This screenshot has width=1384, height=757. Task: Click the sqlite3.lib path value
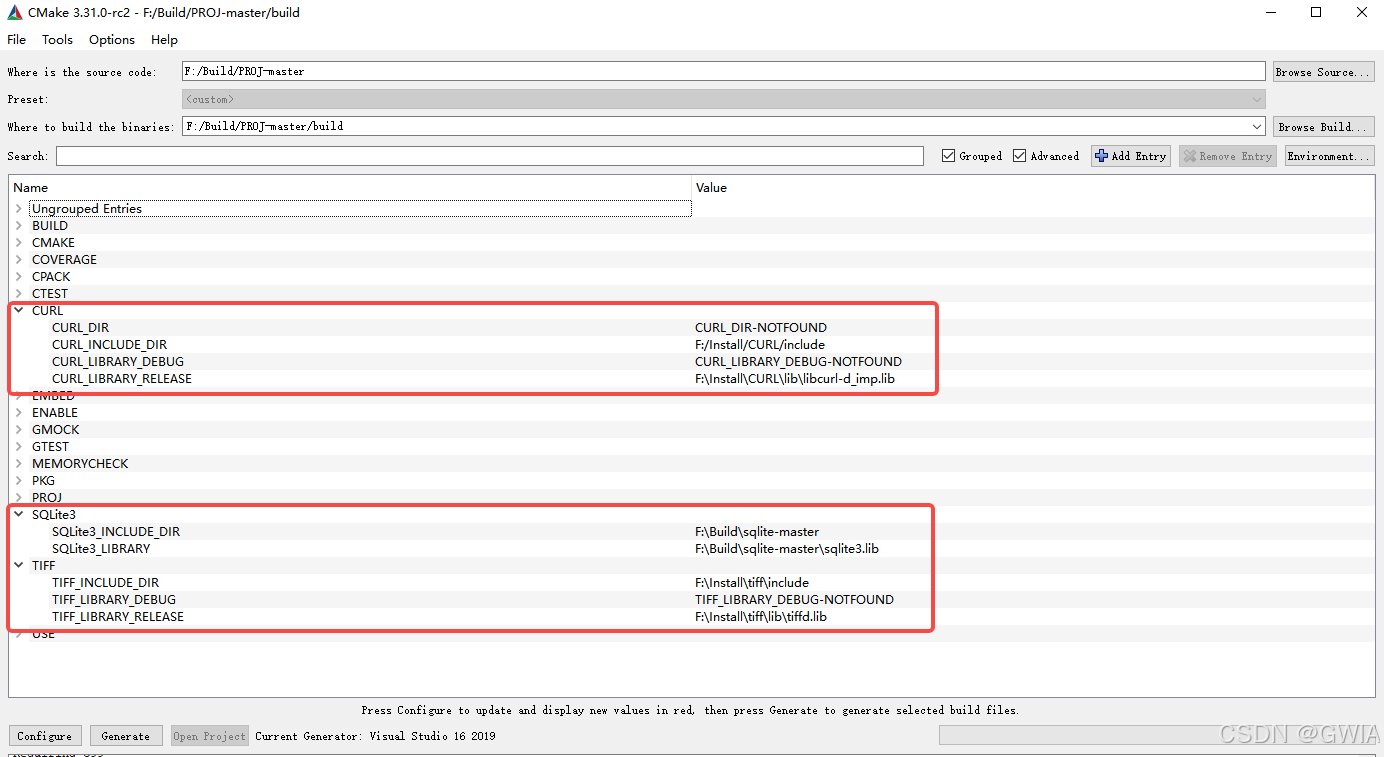coord(787,549)
